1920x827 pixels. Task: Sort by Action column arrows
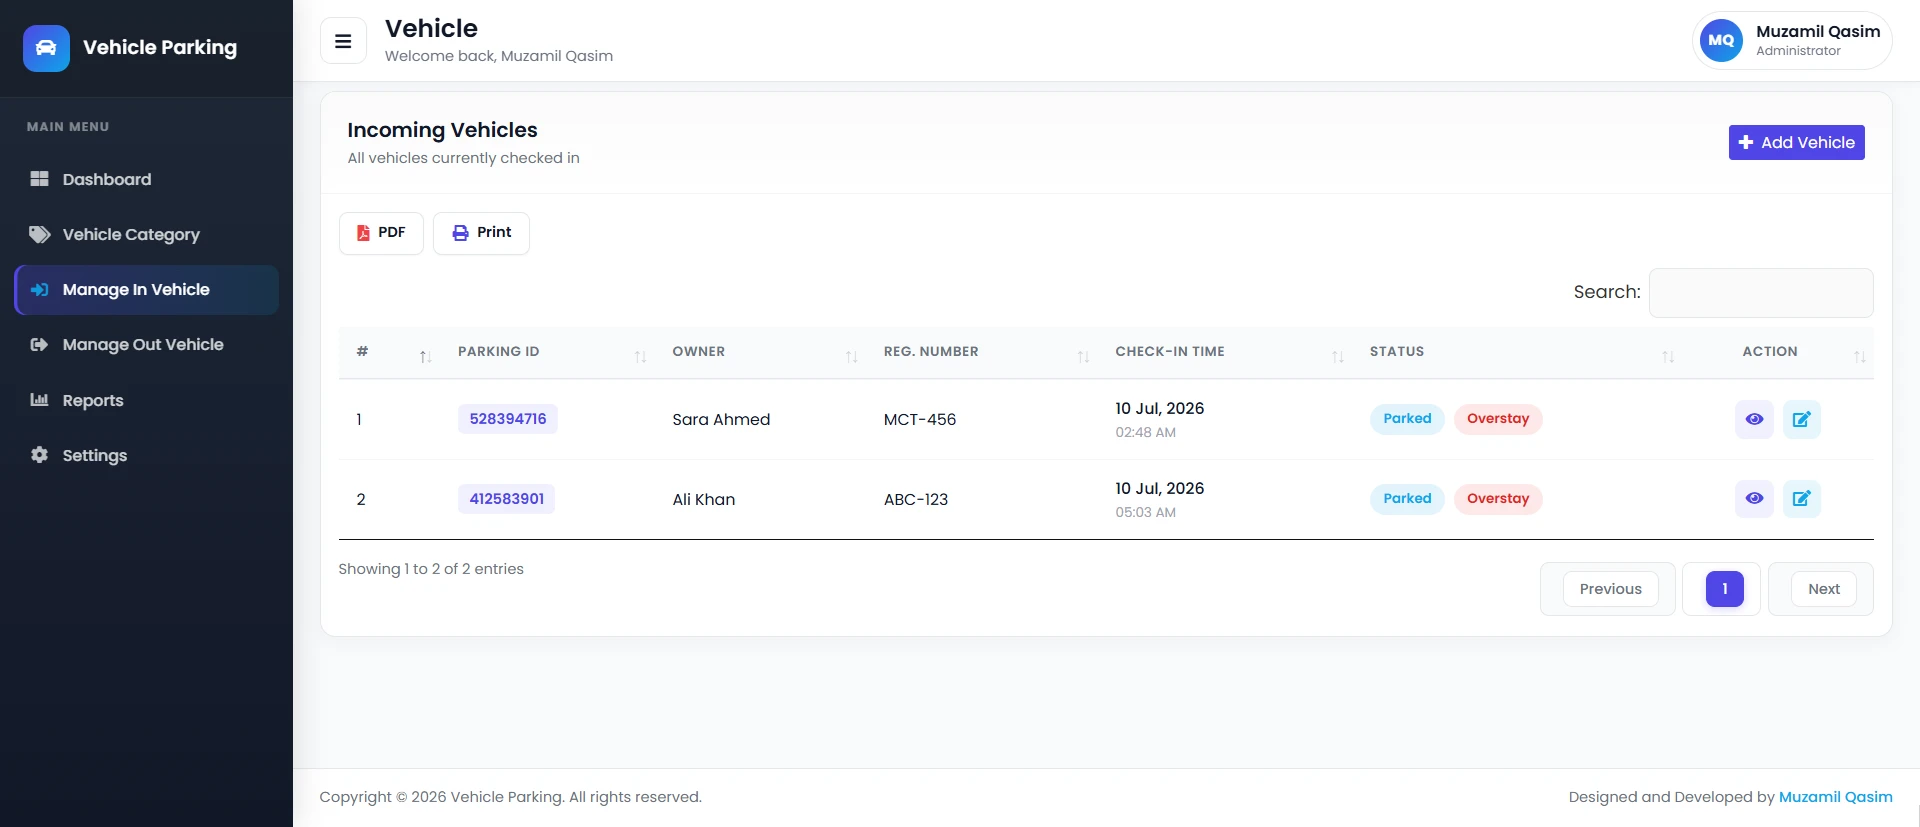(1859, 356)
